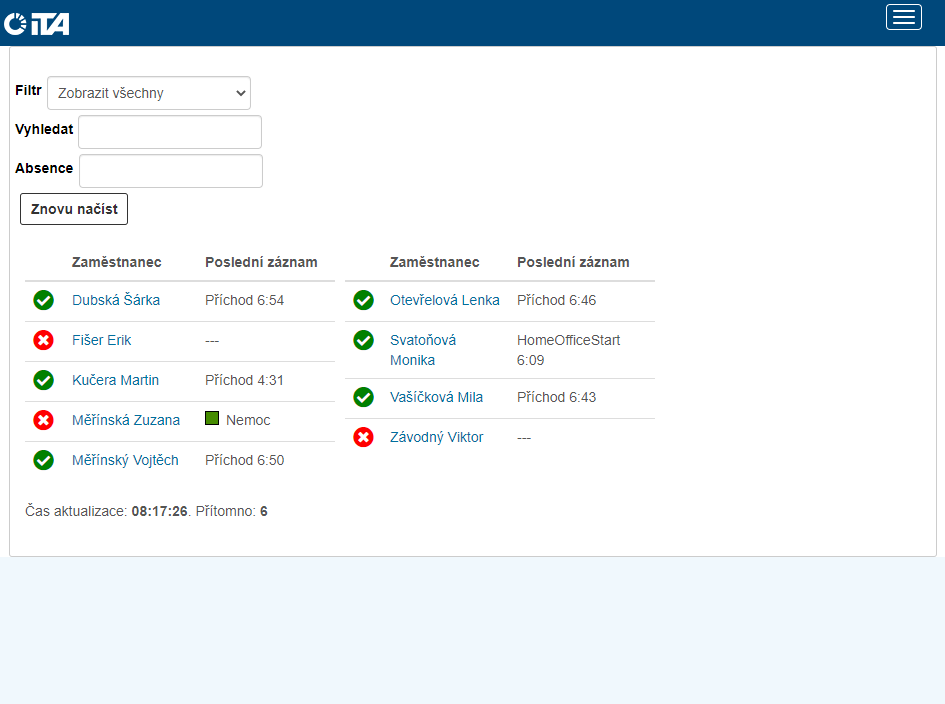The width and height of the screenshot is (945, 704).
Task: Open Vašíčková Mila employee link
Action: click(436, 397)
